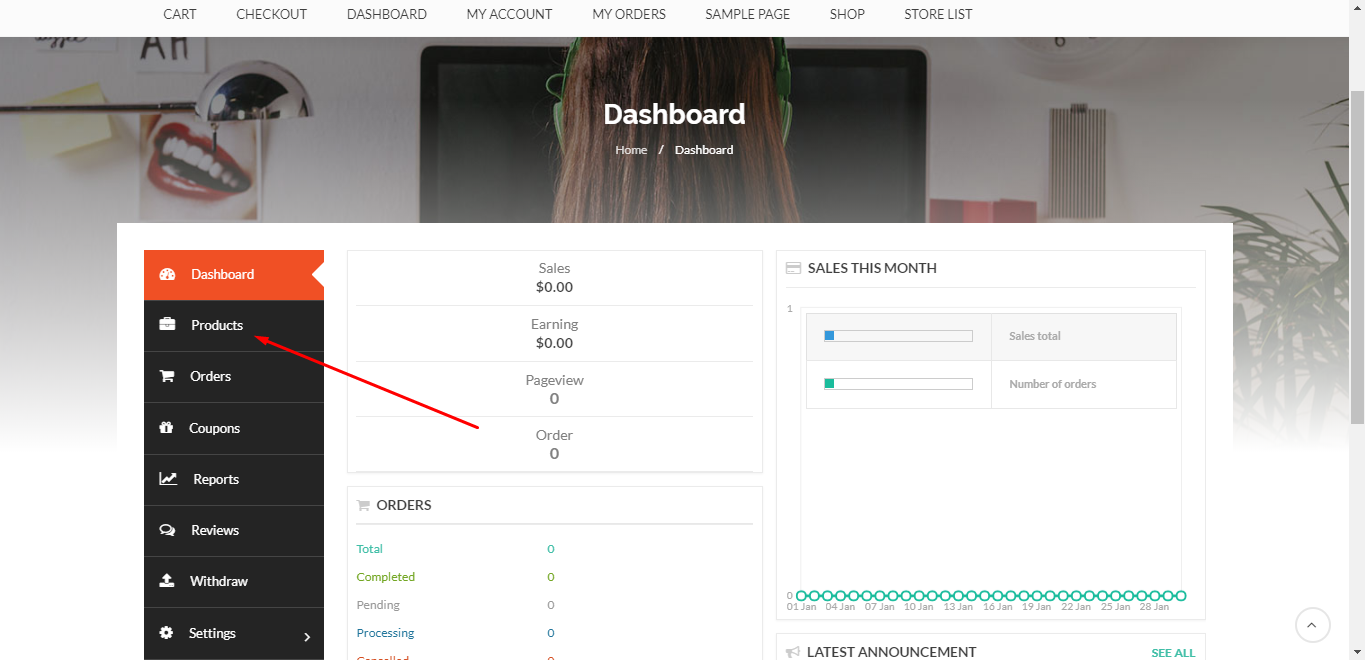Click the cart icon in ORDERS widget header
The image size is (1365, 660).
click(363, 505)
